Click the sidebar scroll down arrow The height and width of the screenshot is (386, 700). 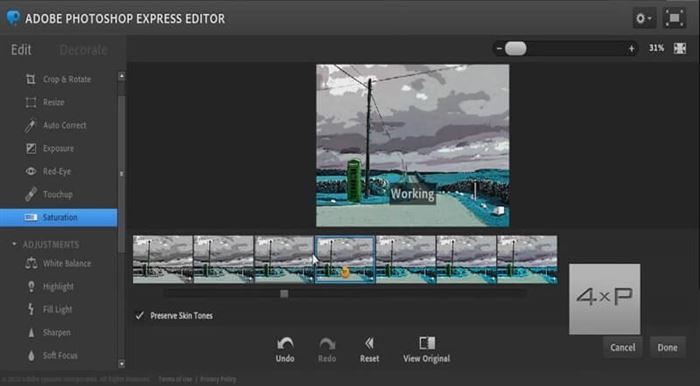click(121, 364)
